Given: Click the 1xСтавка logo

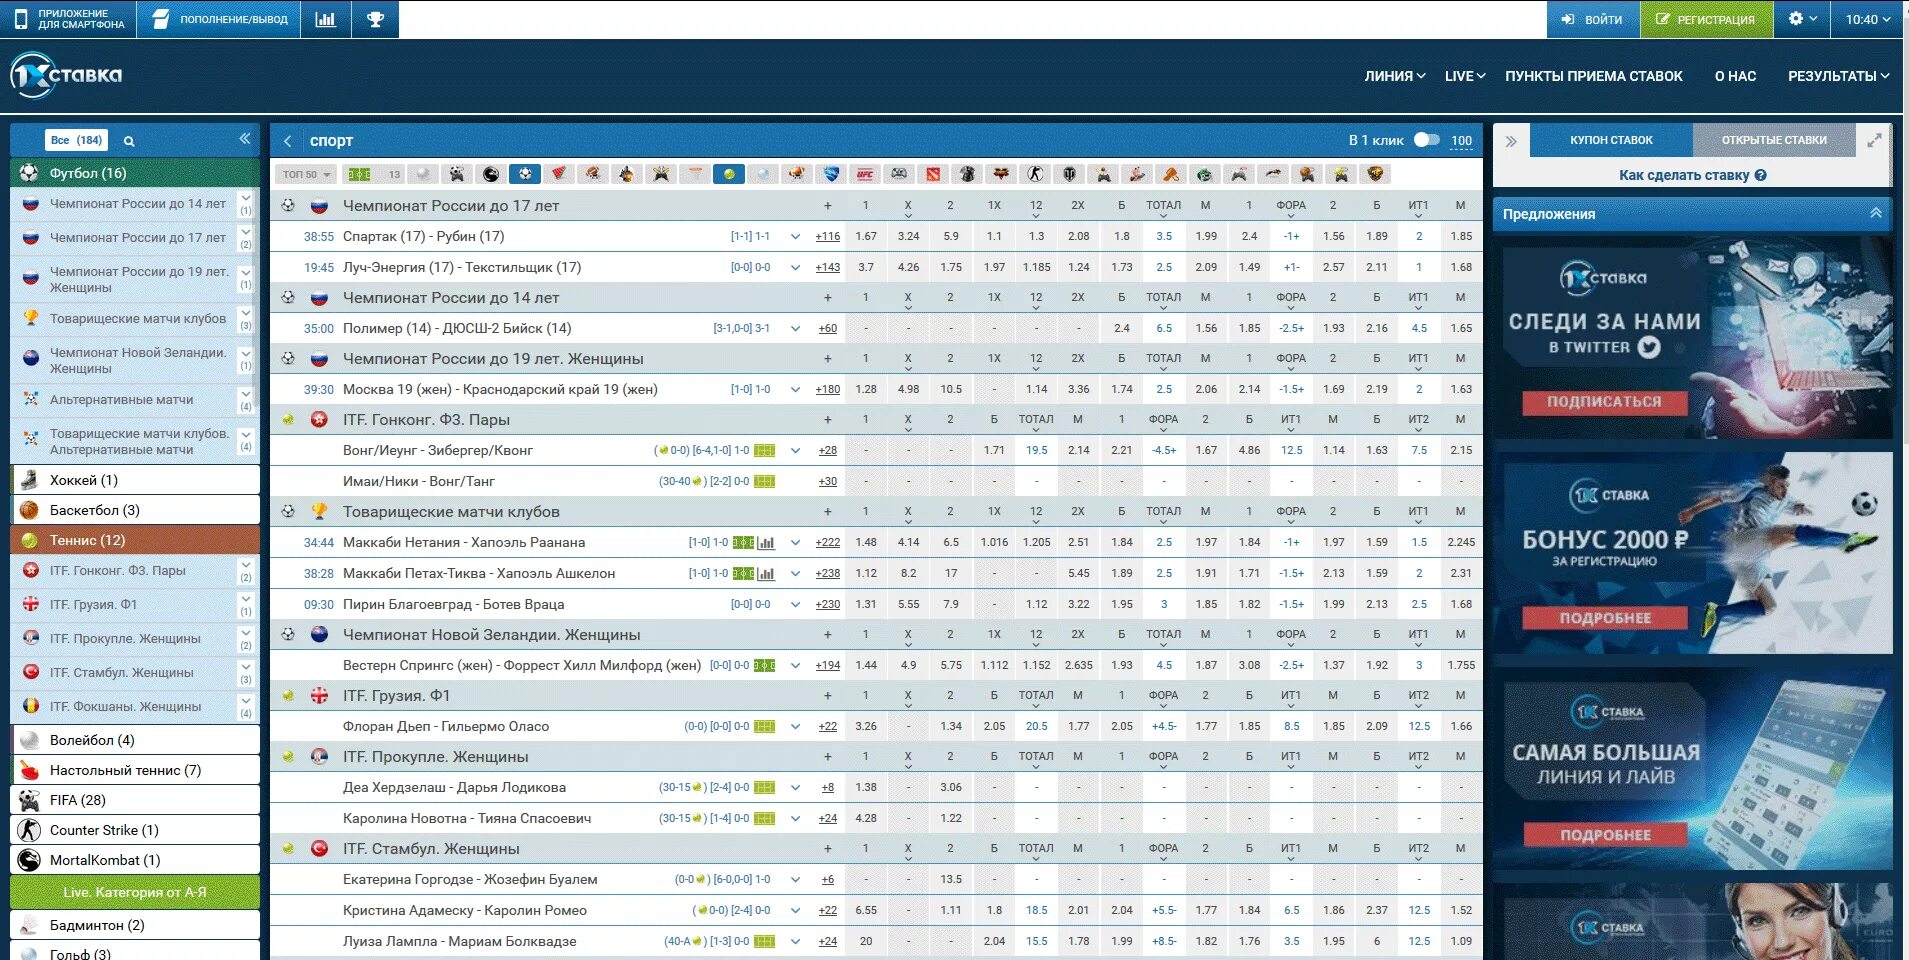Looking at the screenshot, I should point(66,76).
